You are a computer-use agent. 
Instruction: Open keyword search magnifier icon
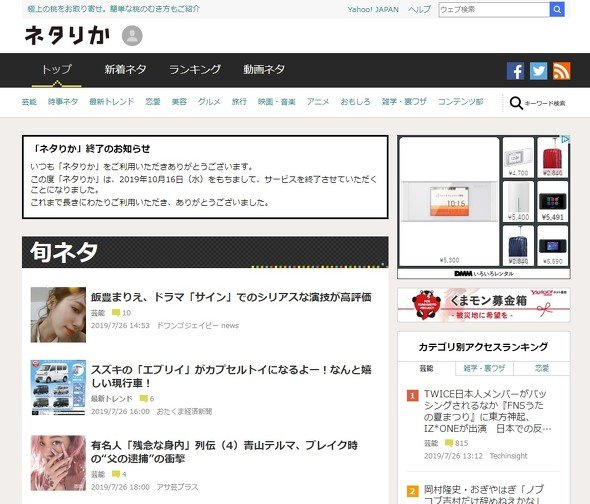click(516, 103)
